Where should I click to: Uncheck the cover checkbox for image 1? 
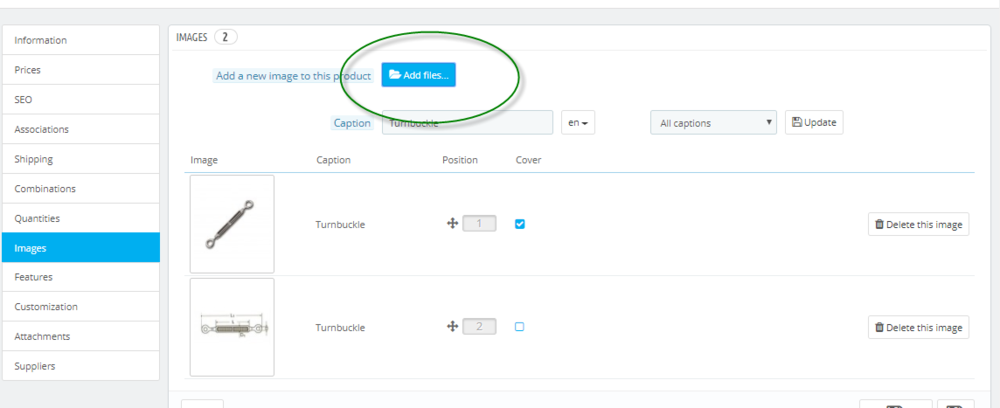pos(520,224)
